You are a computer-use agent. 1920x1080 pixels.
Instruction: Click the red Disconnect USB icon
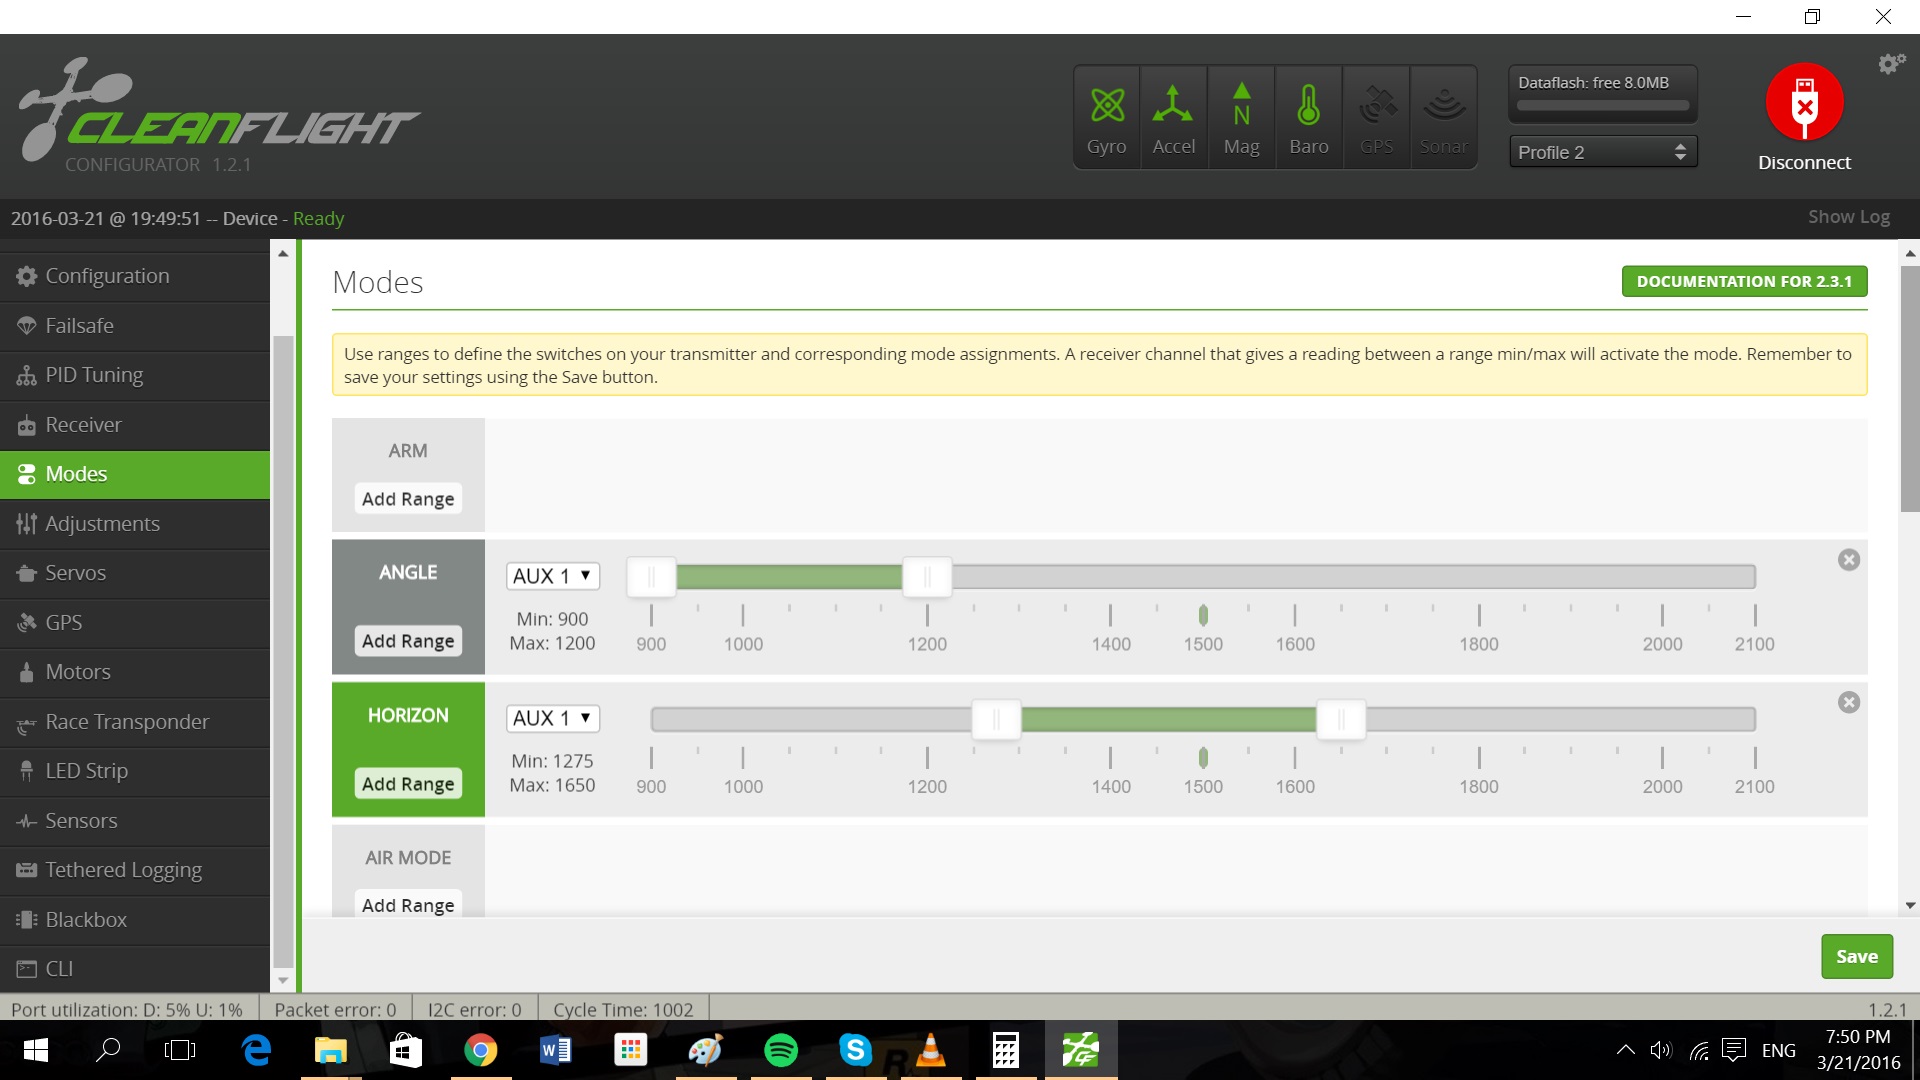coord(1804,103)
